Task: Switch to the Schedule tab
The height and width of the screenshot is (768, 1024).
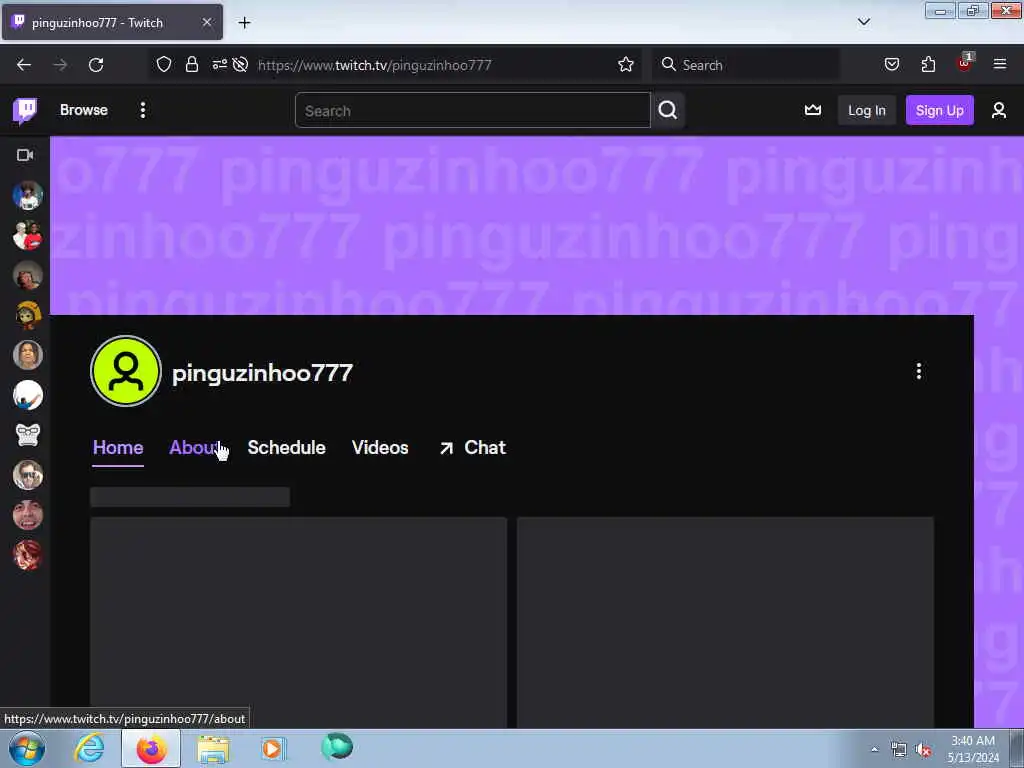Action: click(286, 448)
